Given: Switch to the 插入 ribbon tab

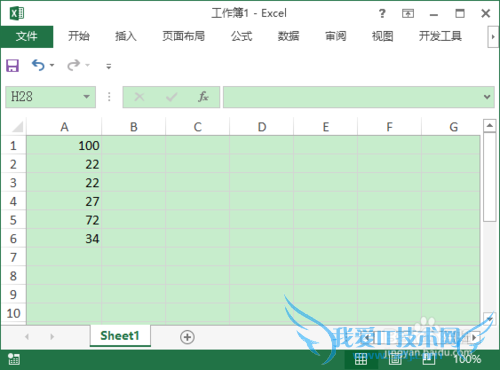Looking at the screenshot, I should tap(126, 36).
